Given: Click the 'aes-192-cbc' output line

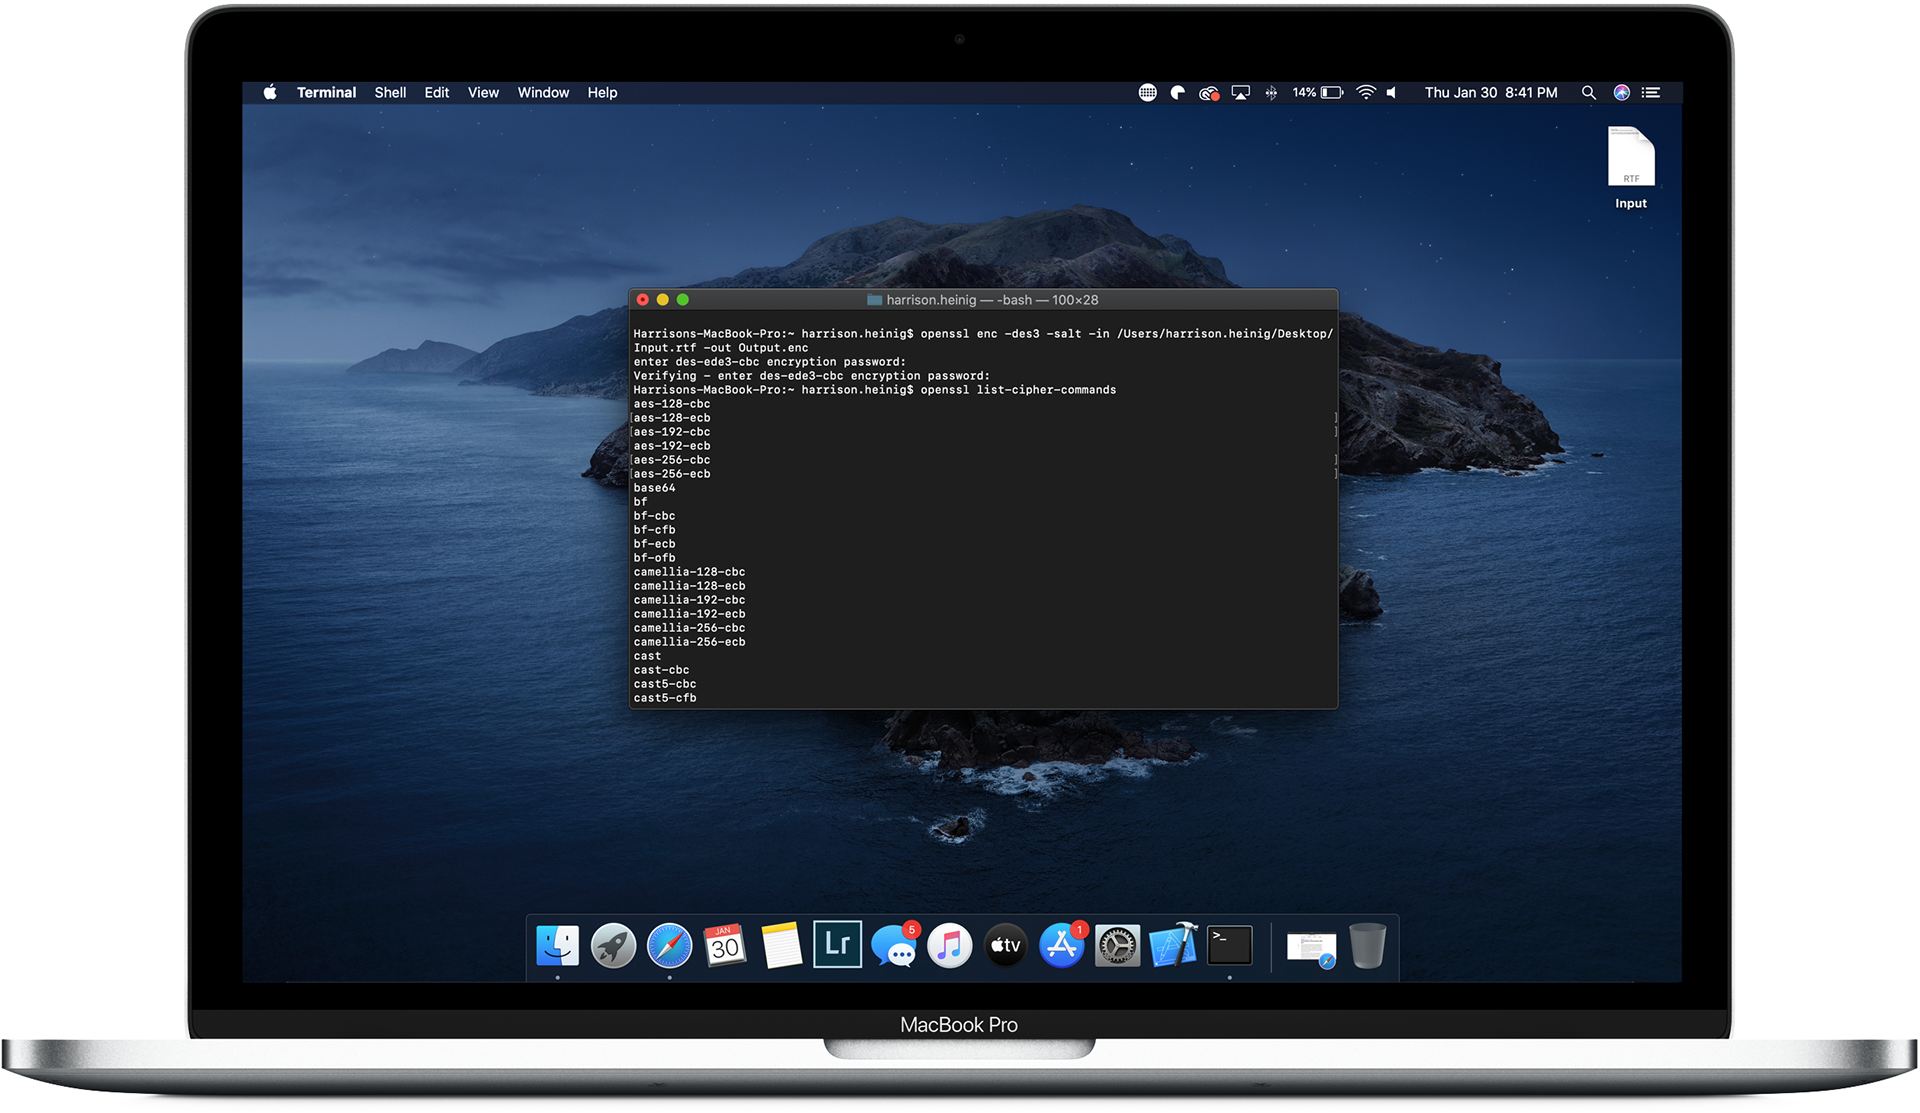Looking at the screenshot, I should pyautogui.click(x=672, y=432).
